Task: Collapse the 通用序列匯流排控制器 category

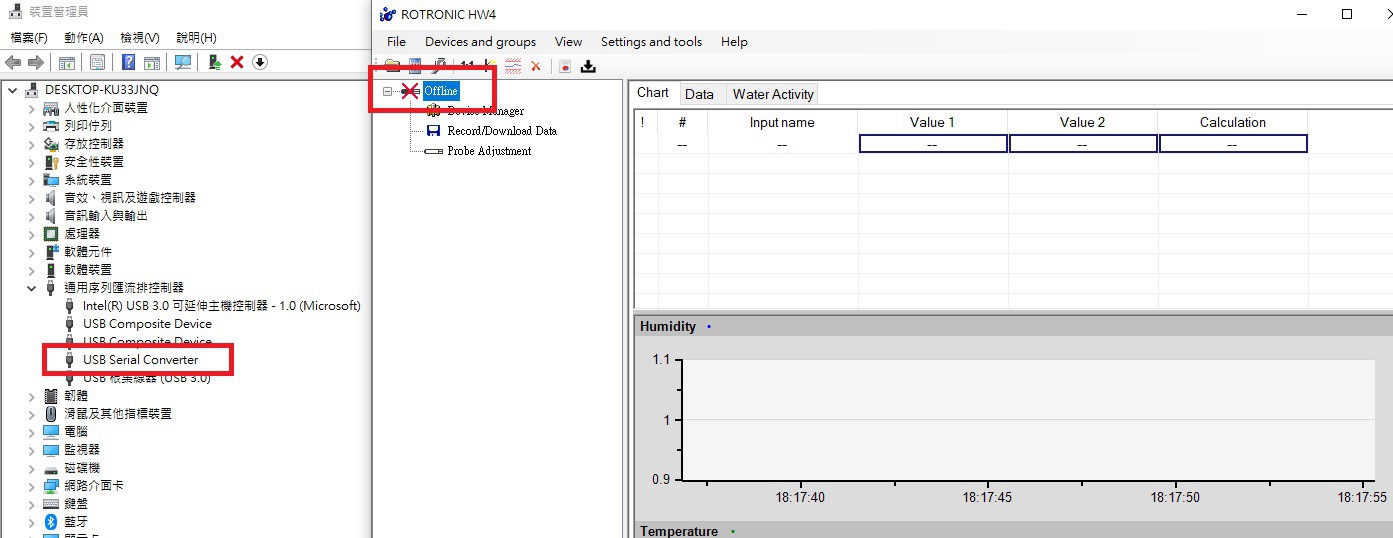Action: click(x=32, y=288)
